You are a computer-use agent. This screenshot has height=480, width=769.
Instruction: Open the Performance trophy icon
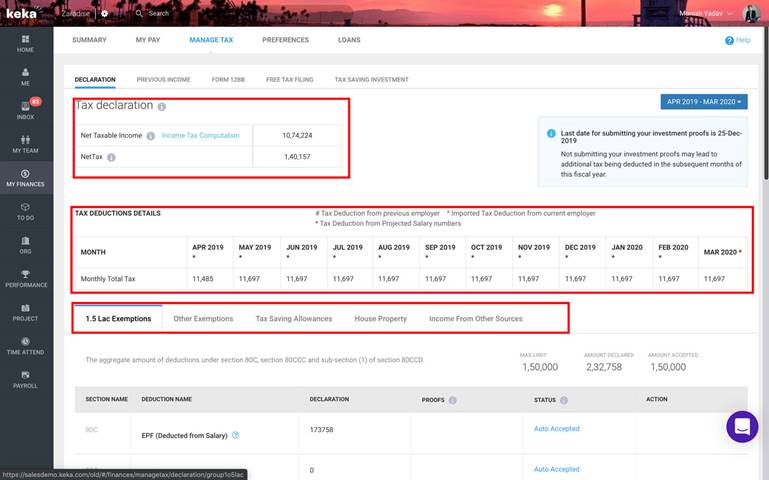point(26,274)
